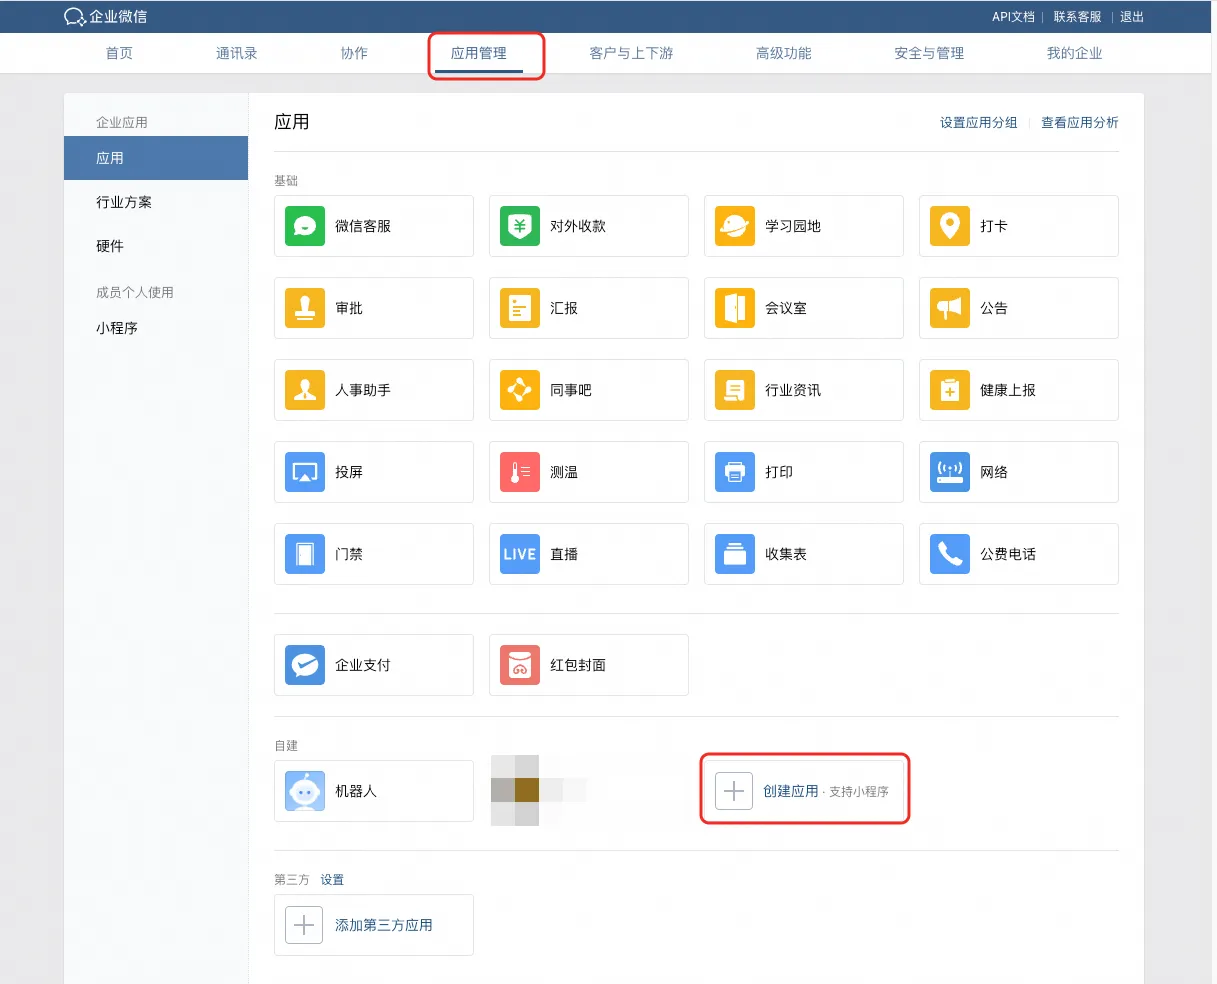Open the 联系客服 link

click(1077, 17)
